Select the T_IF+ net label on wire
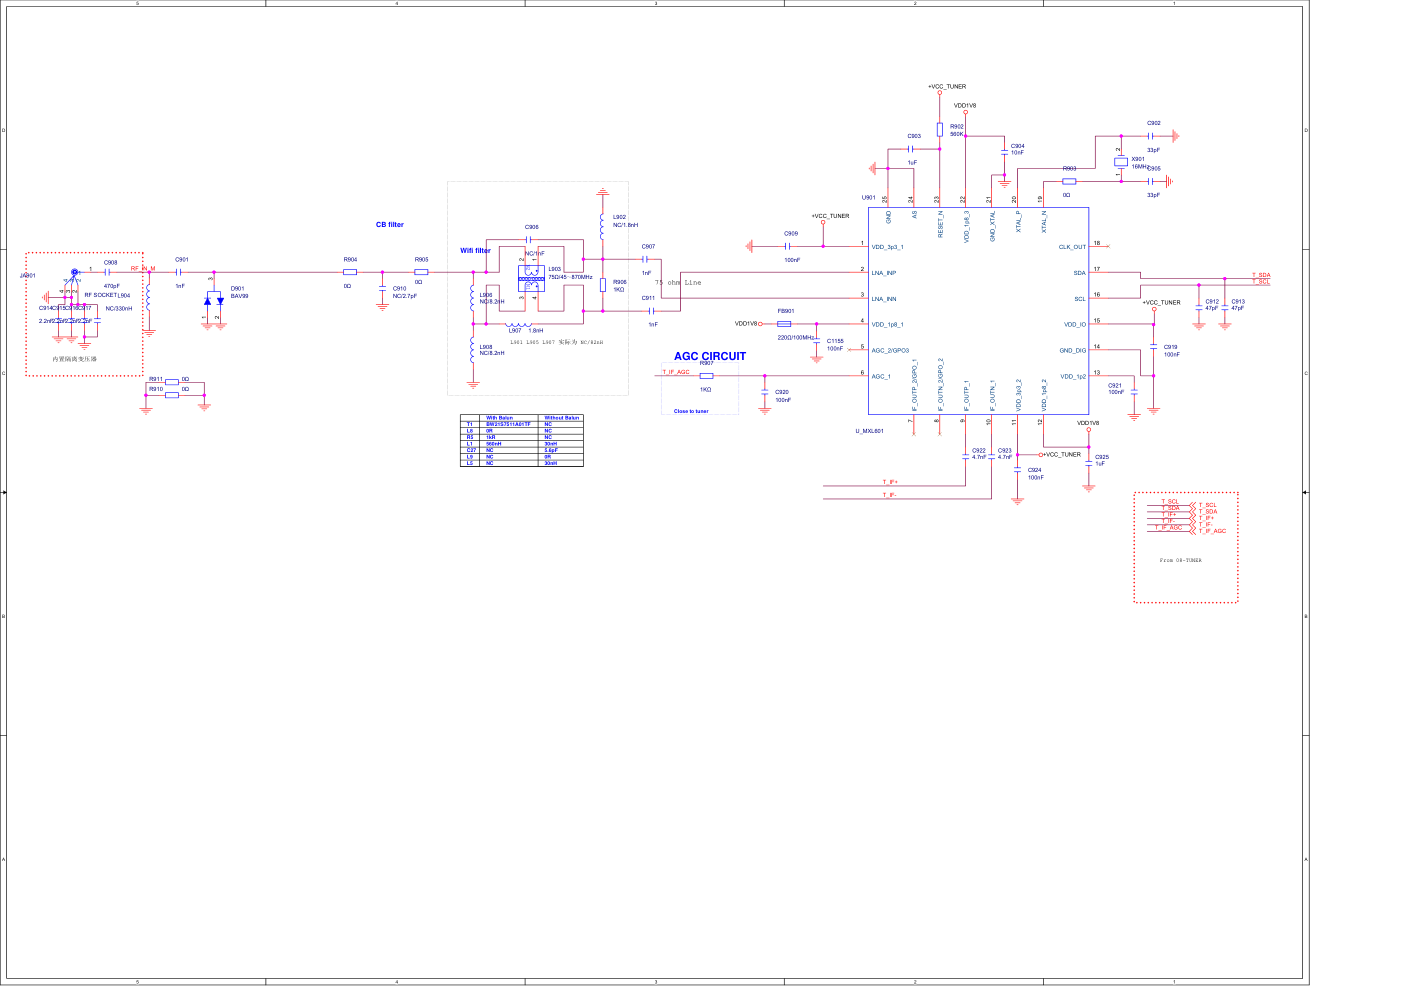The image size is (1404, 993). (889, 482)
